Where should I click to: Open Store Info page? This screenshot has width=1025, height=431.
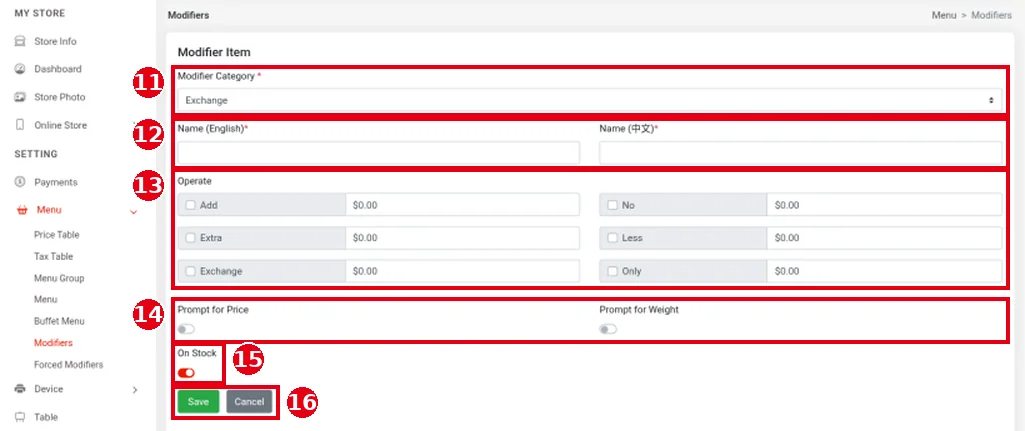click(x=55, y=41)
